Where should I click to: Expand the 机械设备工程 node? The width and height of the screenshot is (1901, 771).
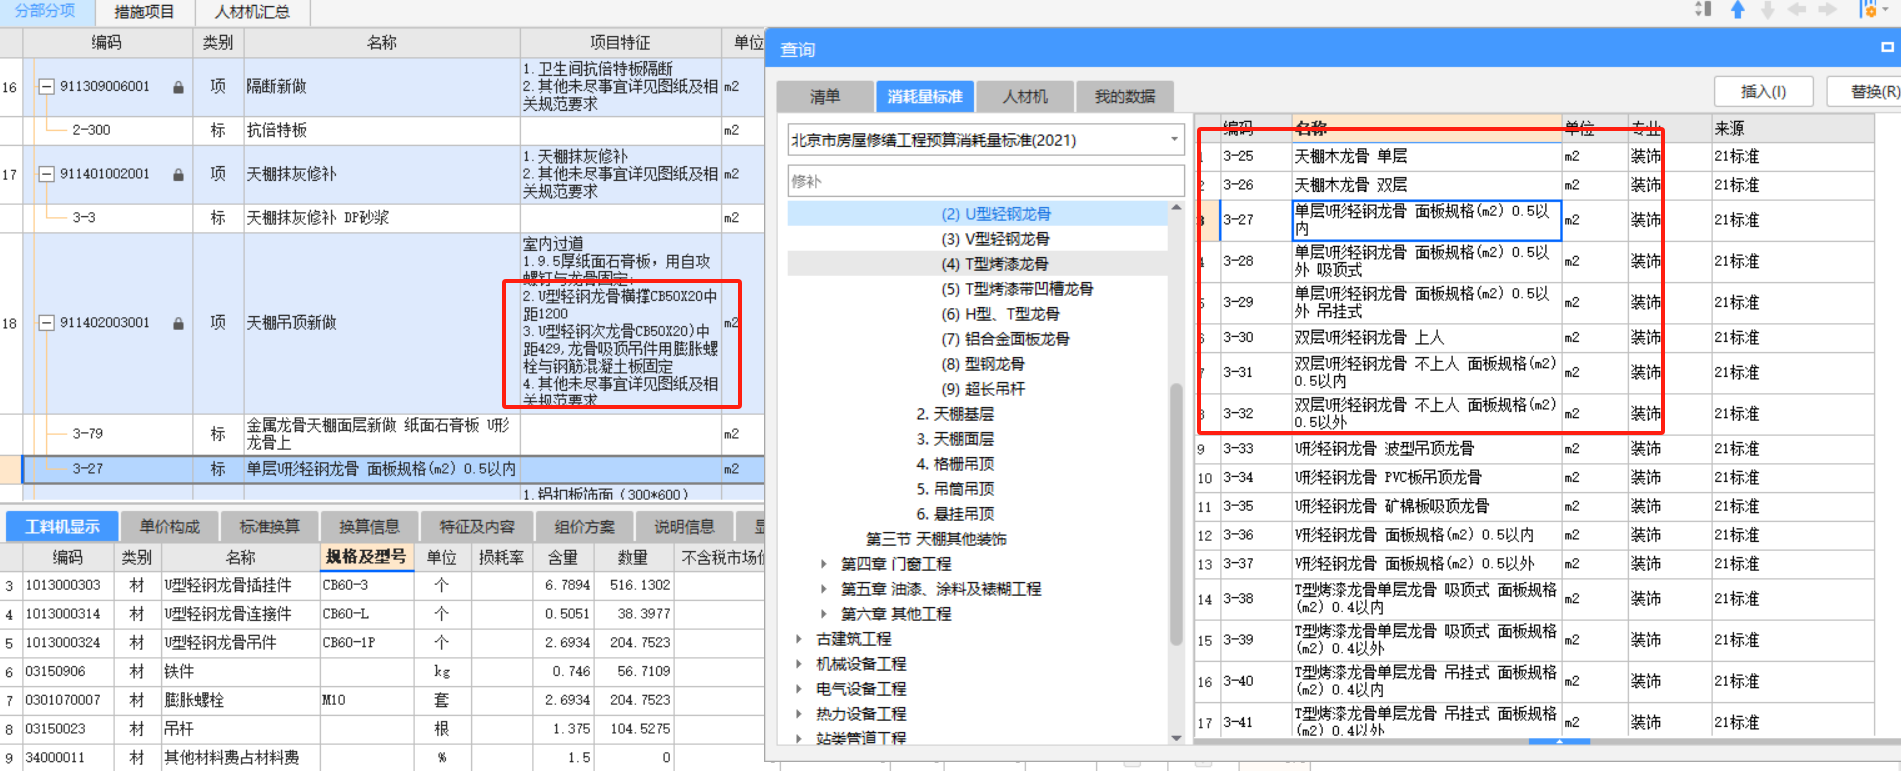799,664
